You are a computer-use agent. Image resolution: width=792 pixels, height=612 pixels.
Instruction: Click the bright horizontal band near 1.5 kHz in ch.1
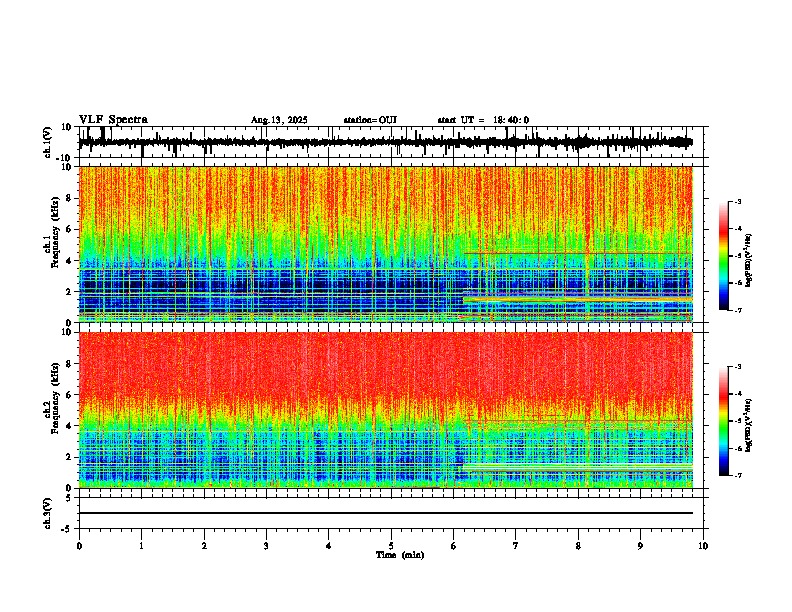pyautogui.click(x=578, y=300)
